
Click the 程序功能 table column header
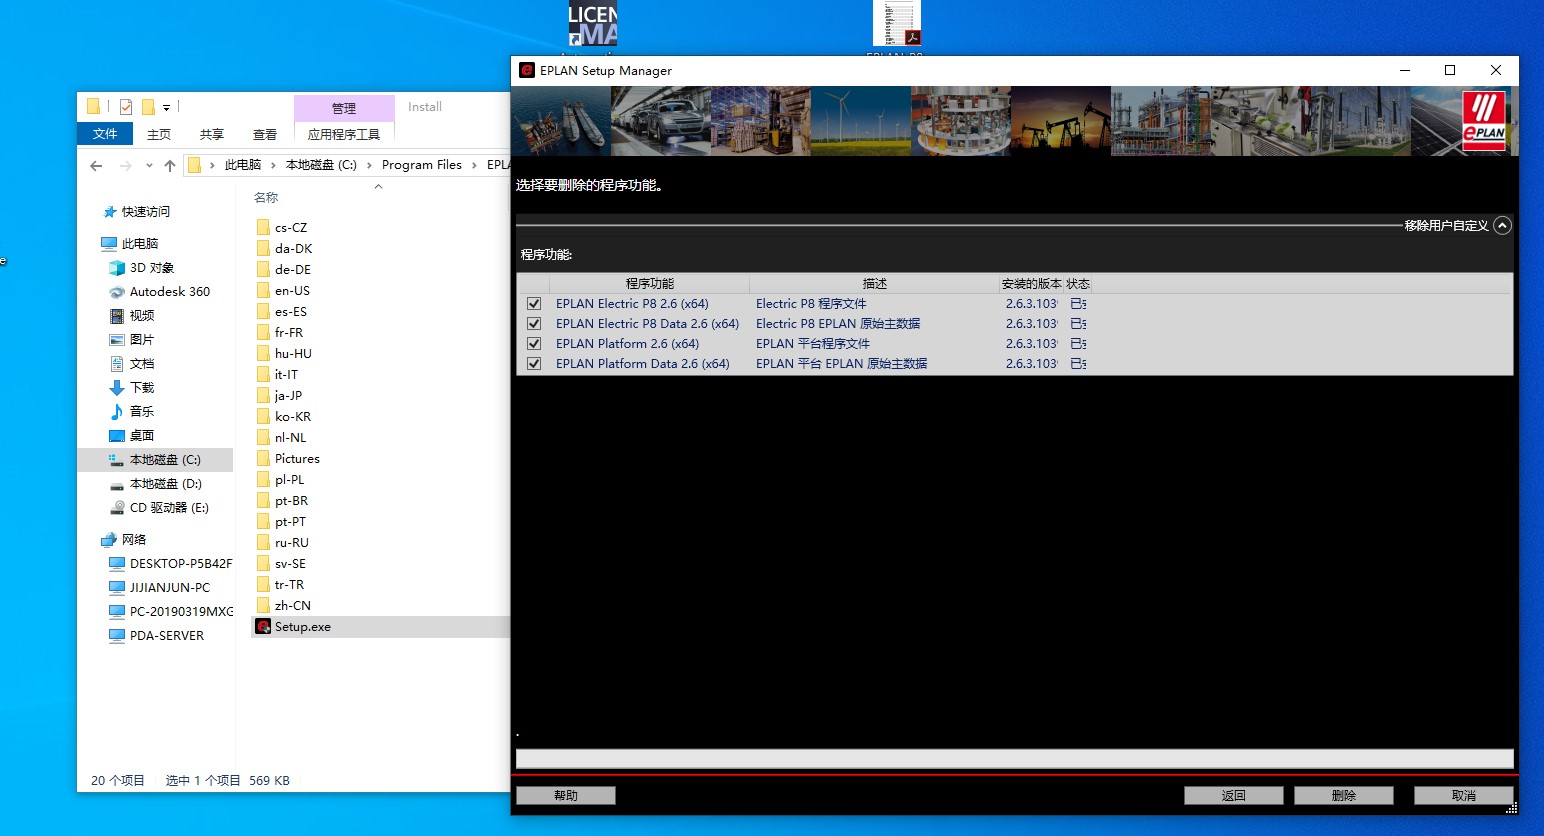pyautogui.click(x=650, y=284)
